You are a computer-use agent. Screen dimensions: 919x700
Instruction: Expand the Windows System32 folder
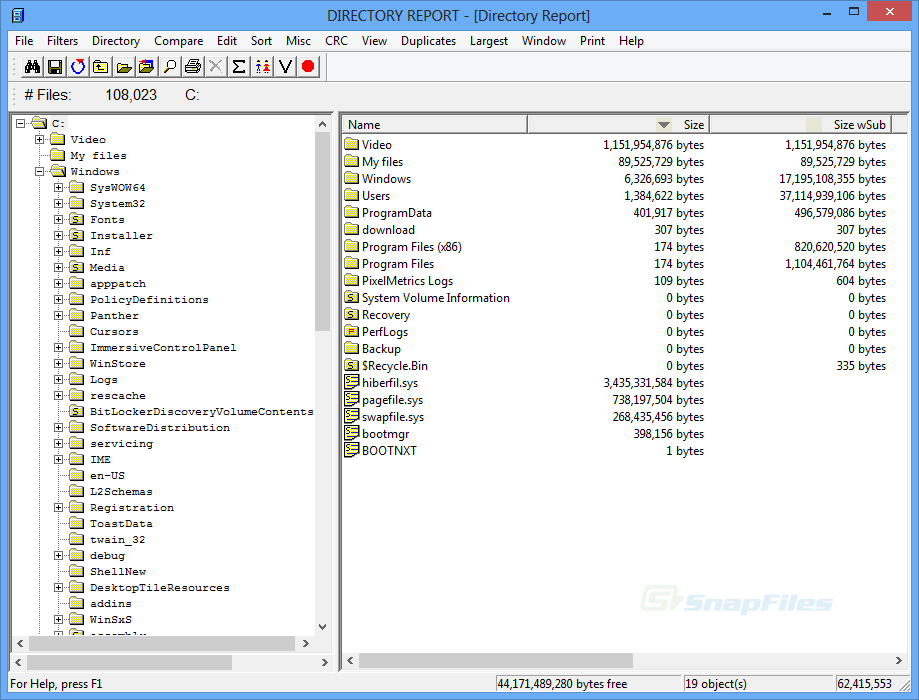[58, 202]
